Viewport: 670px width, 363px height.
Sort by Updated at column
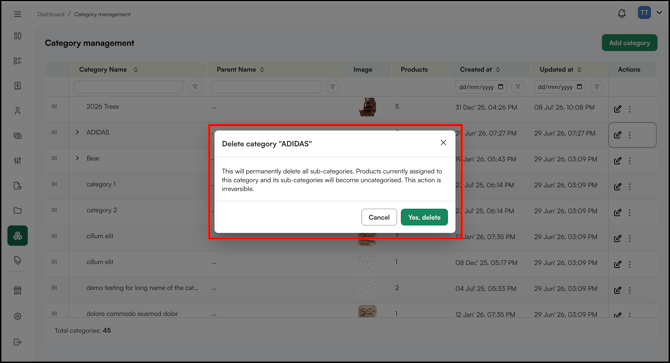(x=579, y=70)
